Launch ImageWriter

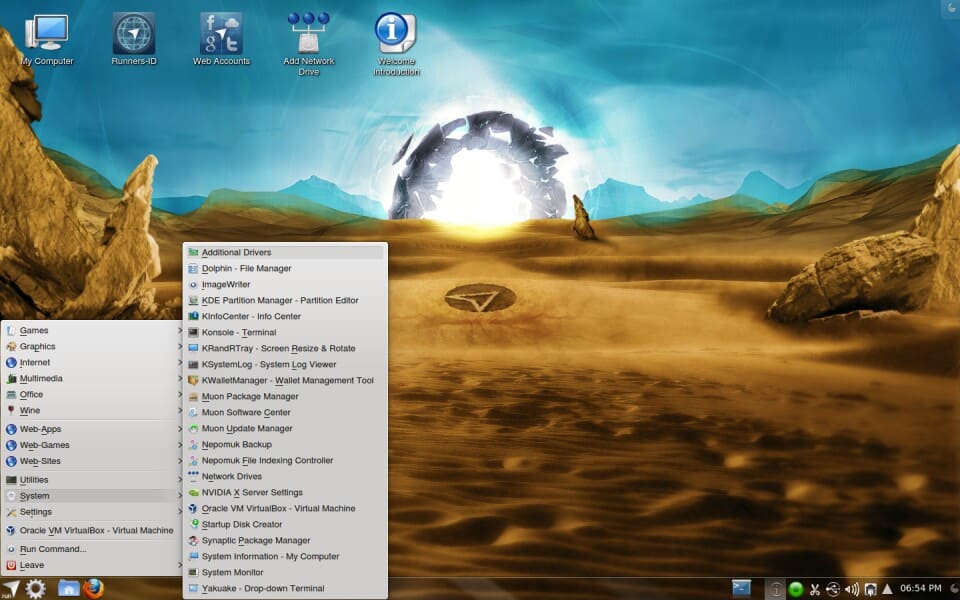tap(285, 284)
